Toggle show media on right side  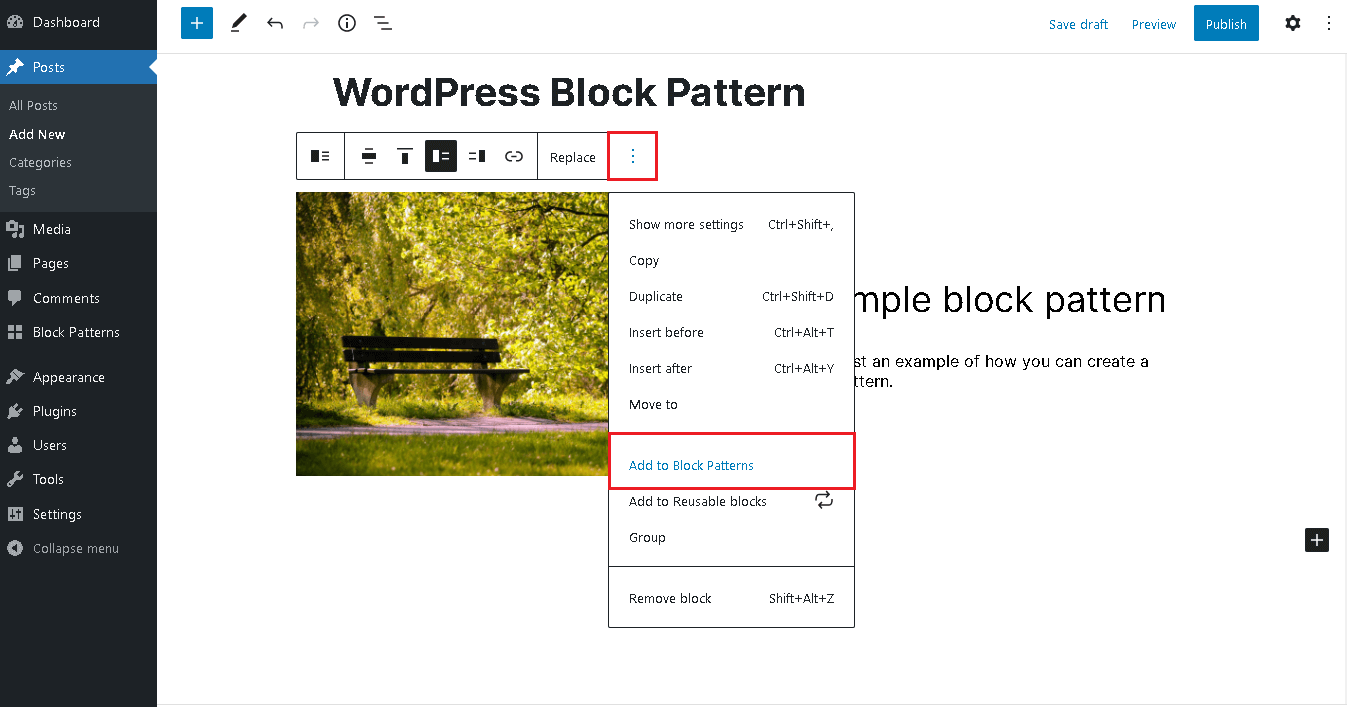coord(476,156)
